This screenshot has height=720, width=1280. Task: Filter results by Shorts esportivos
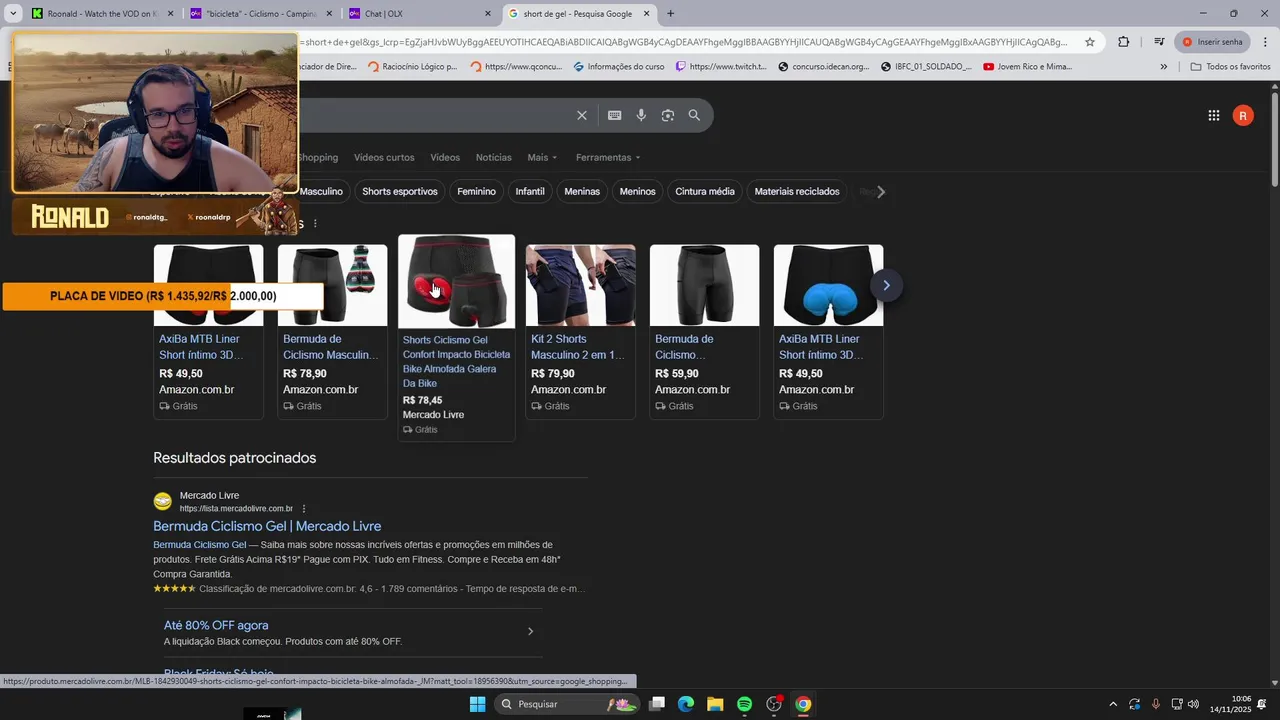tap(400, 191)
